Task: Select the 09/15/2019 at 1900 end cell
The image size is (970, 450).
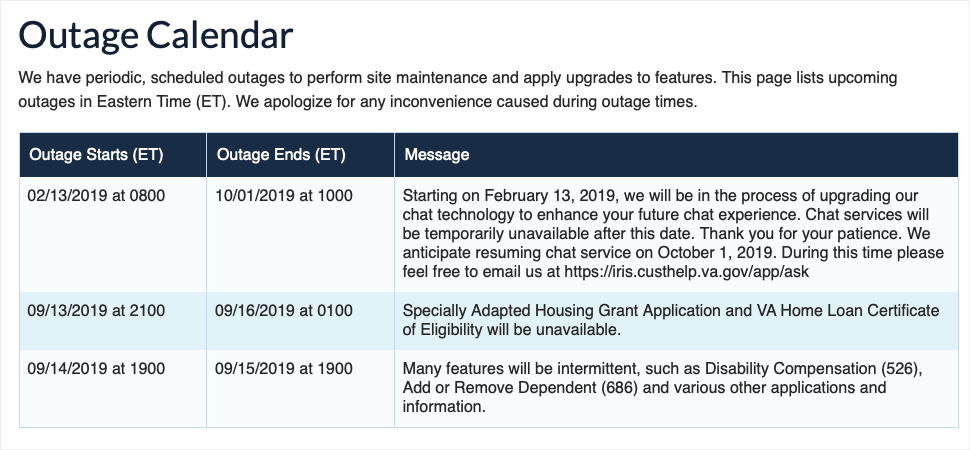Action: [284, 369]
